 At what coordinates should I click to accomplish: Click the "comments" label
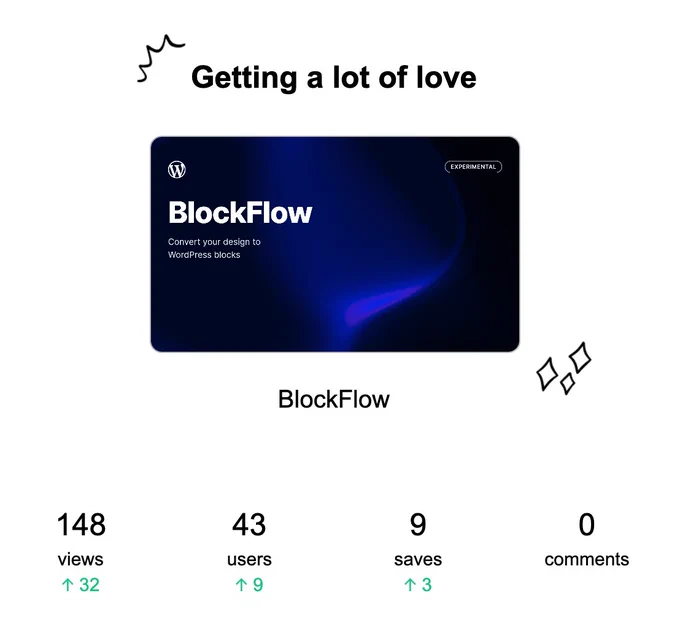click(587, 559)
